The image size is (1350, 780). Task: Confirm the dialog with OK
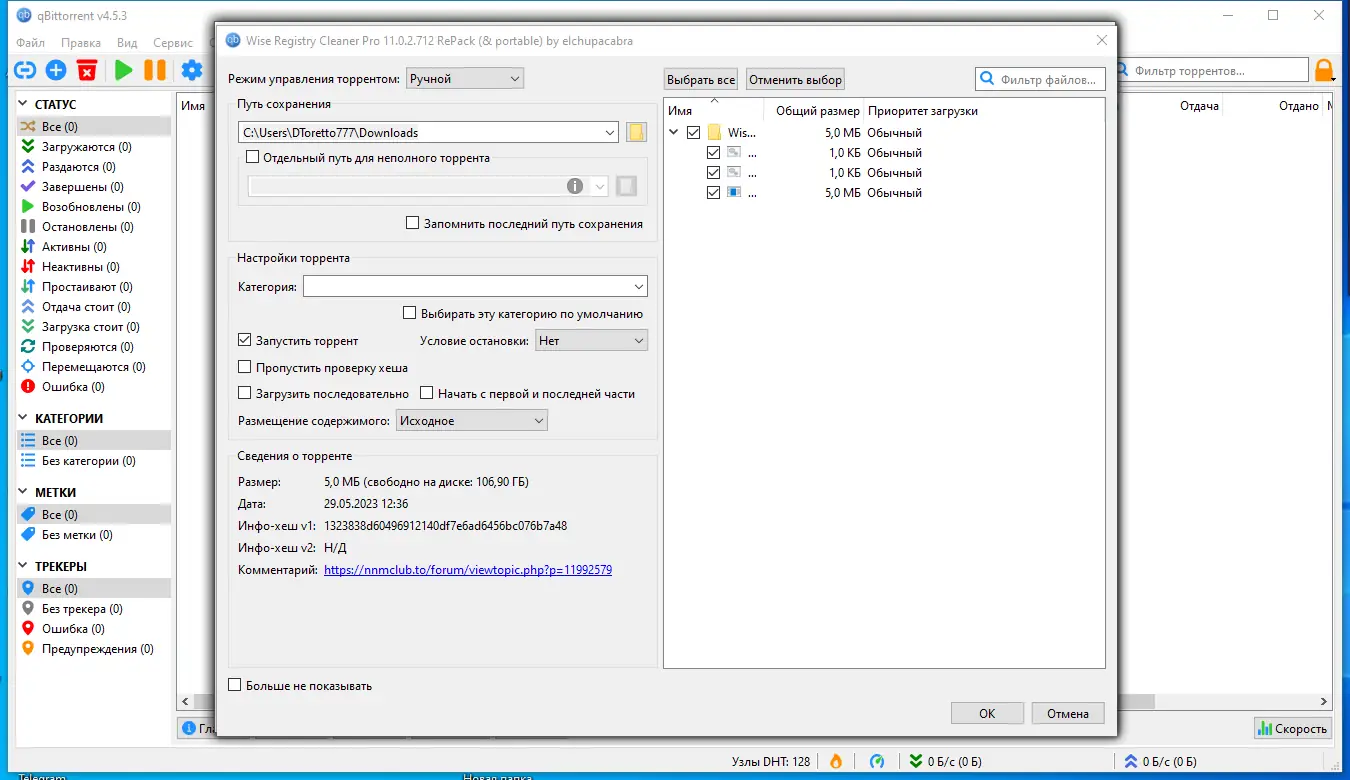pos(987,714)
